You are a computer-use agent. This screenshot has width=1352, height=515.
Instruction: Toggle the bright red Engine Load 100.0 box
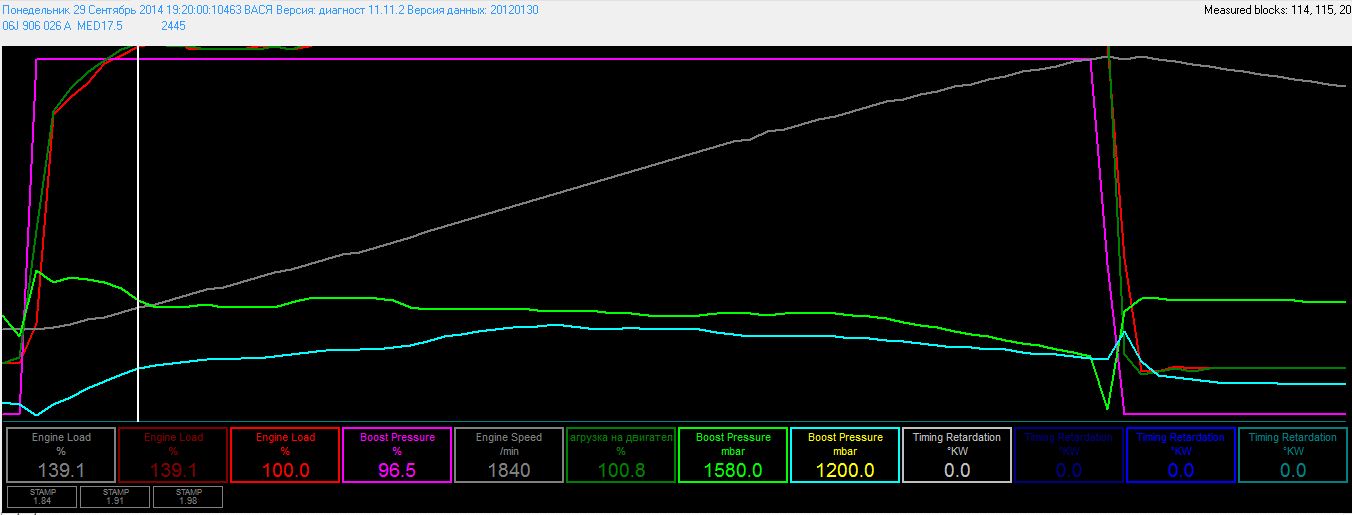[285, 455]
